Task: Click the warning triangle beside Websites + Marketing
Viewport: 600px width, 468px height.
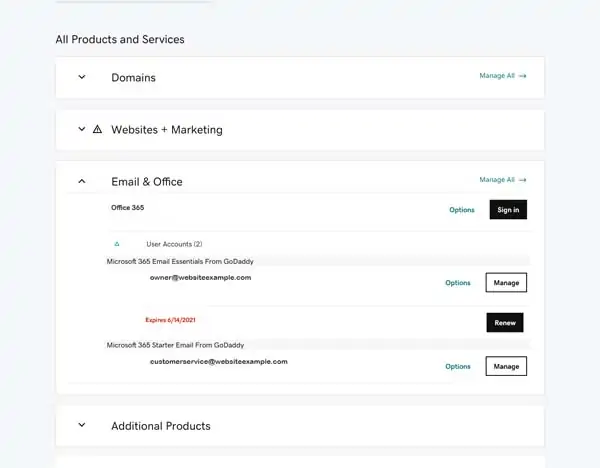Action: pyautogui.click(x=98, y=129)
